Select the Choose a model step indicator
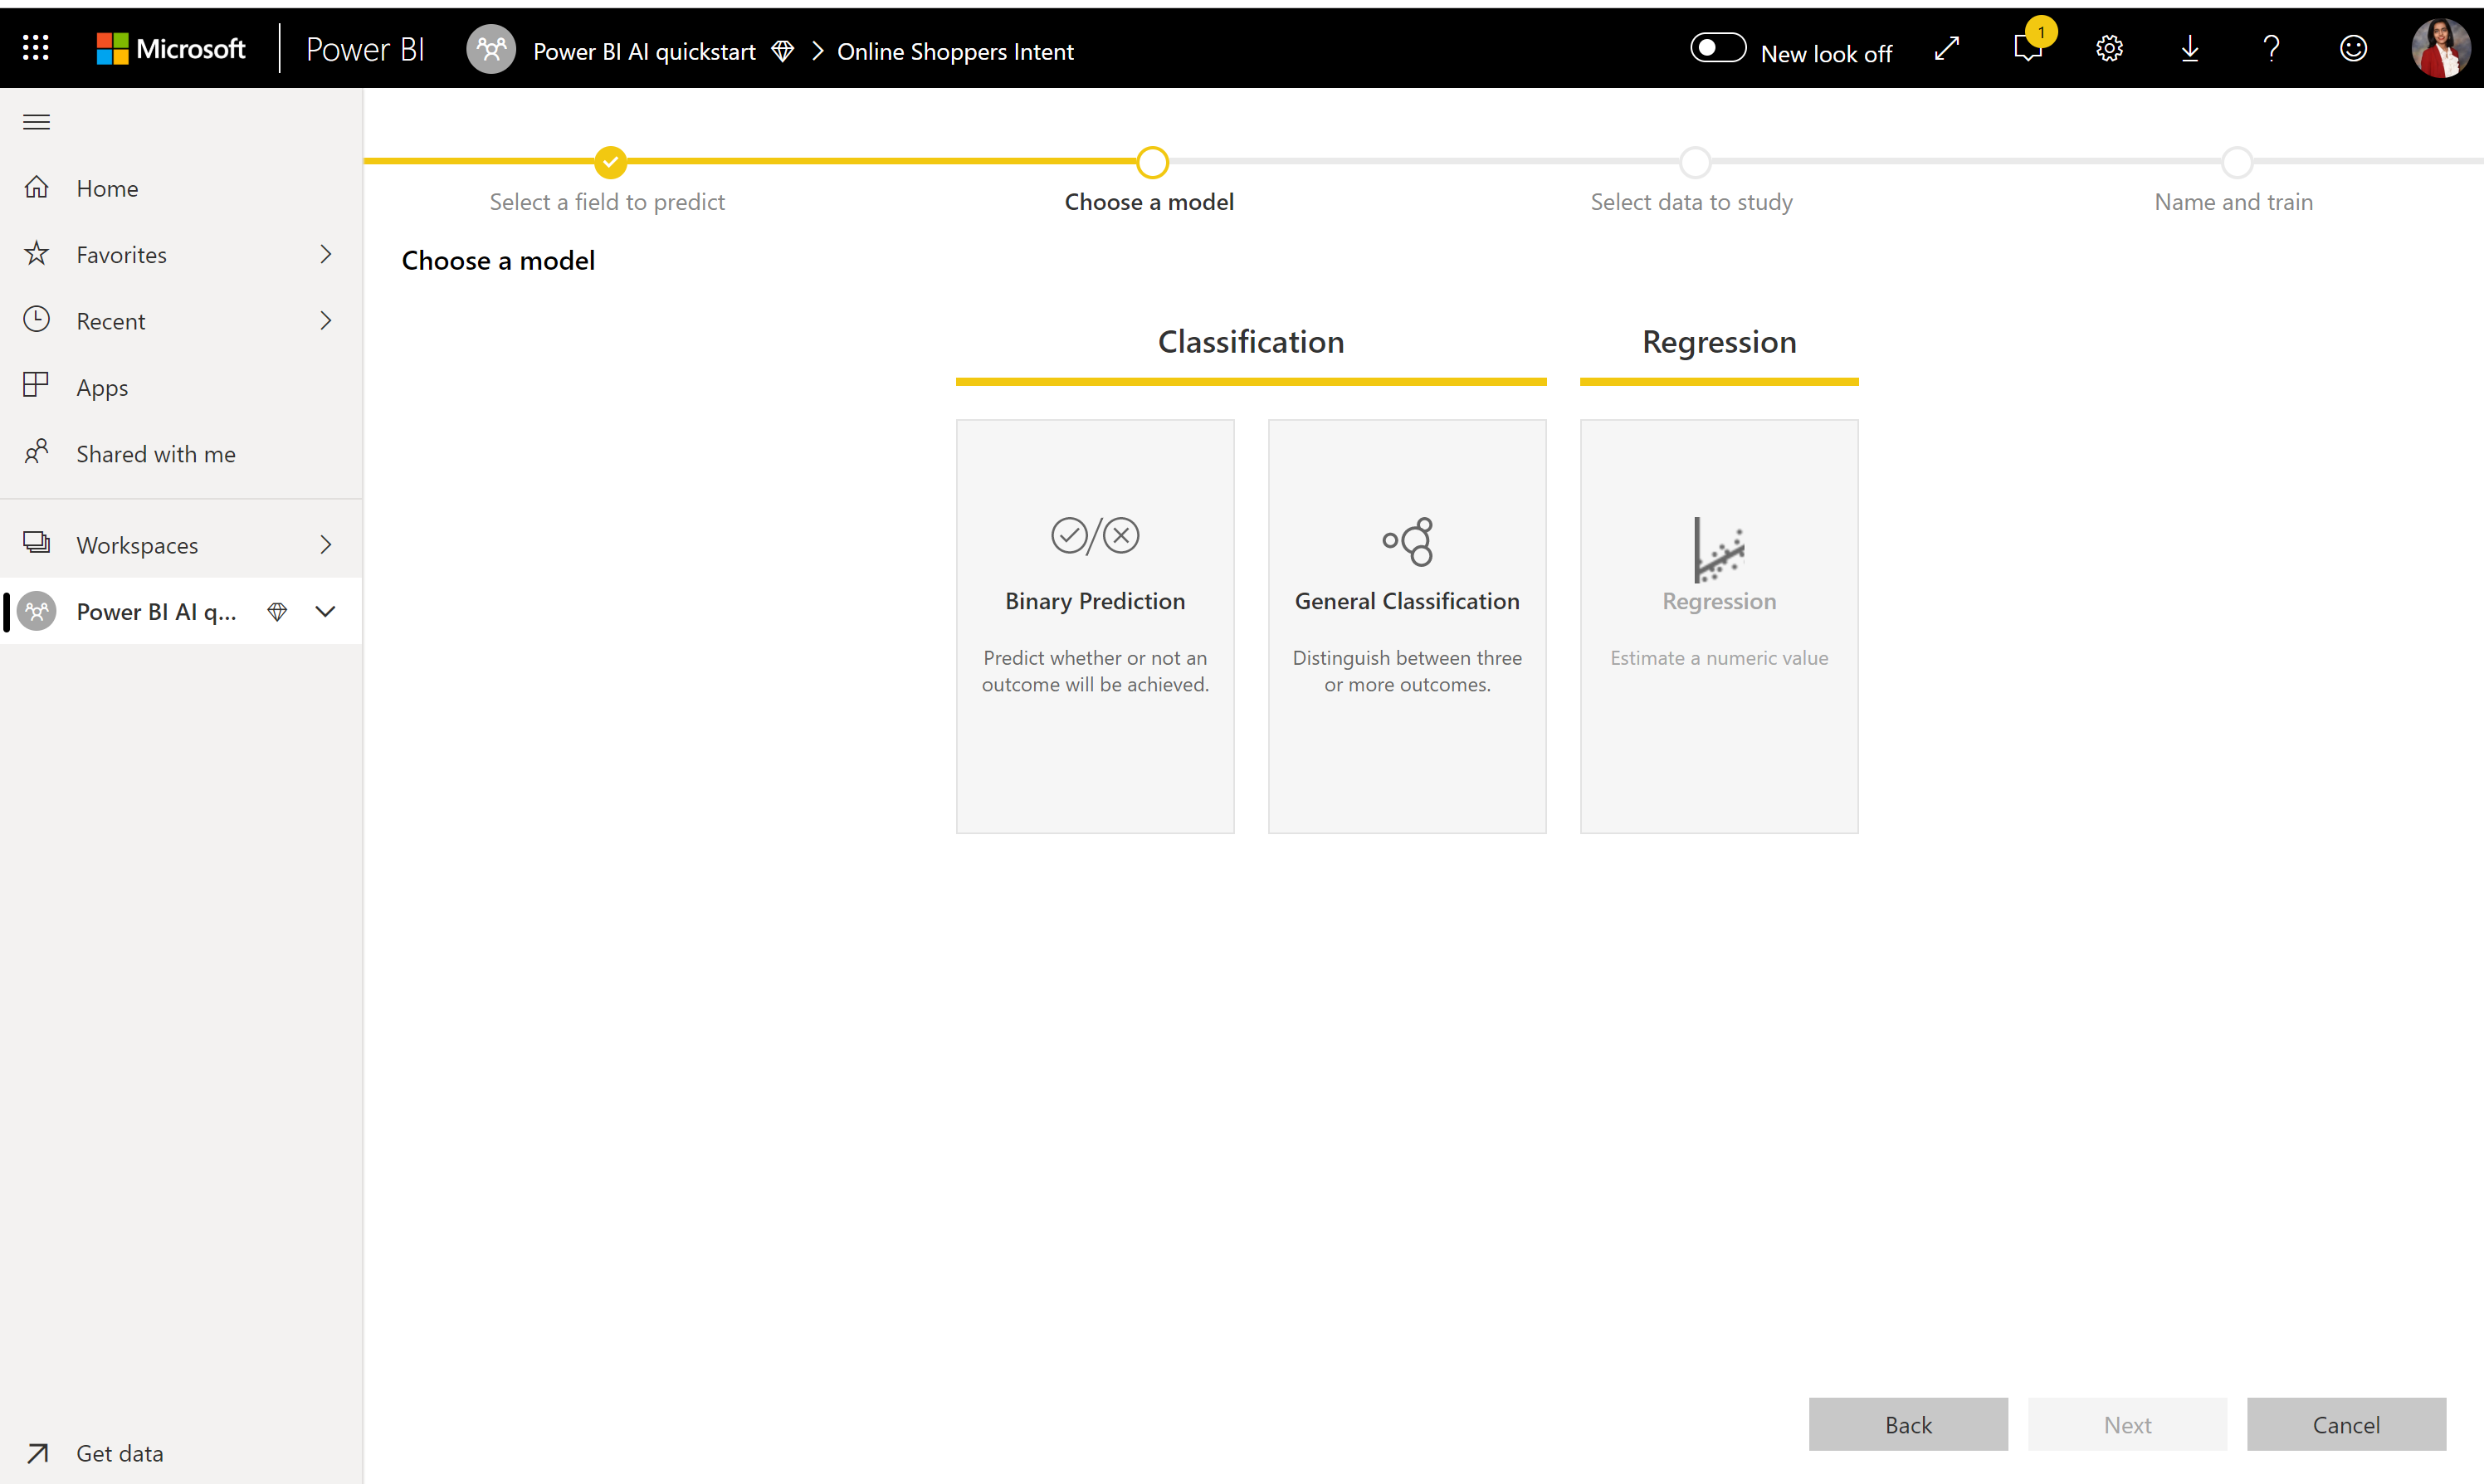Screen dimensions: 2484x1484 (x=1150, y=161)
